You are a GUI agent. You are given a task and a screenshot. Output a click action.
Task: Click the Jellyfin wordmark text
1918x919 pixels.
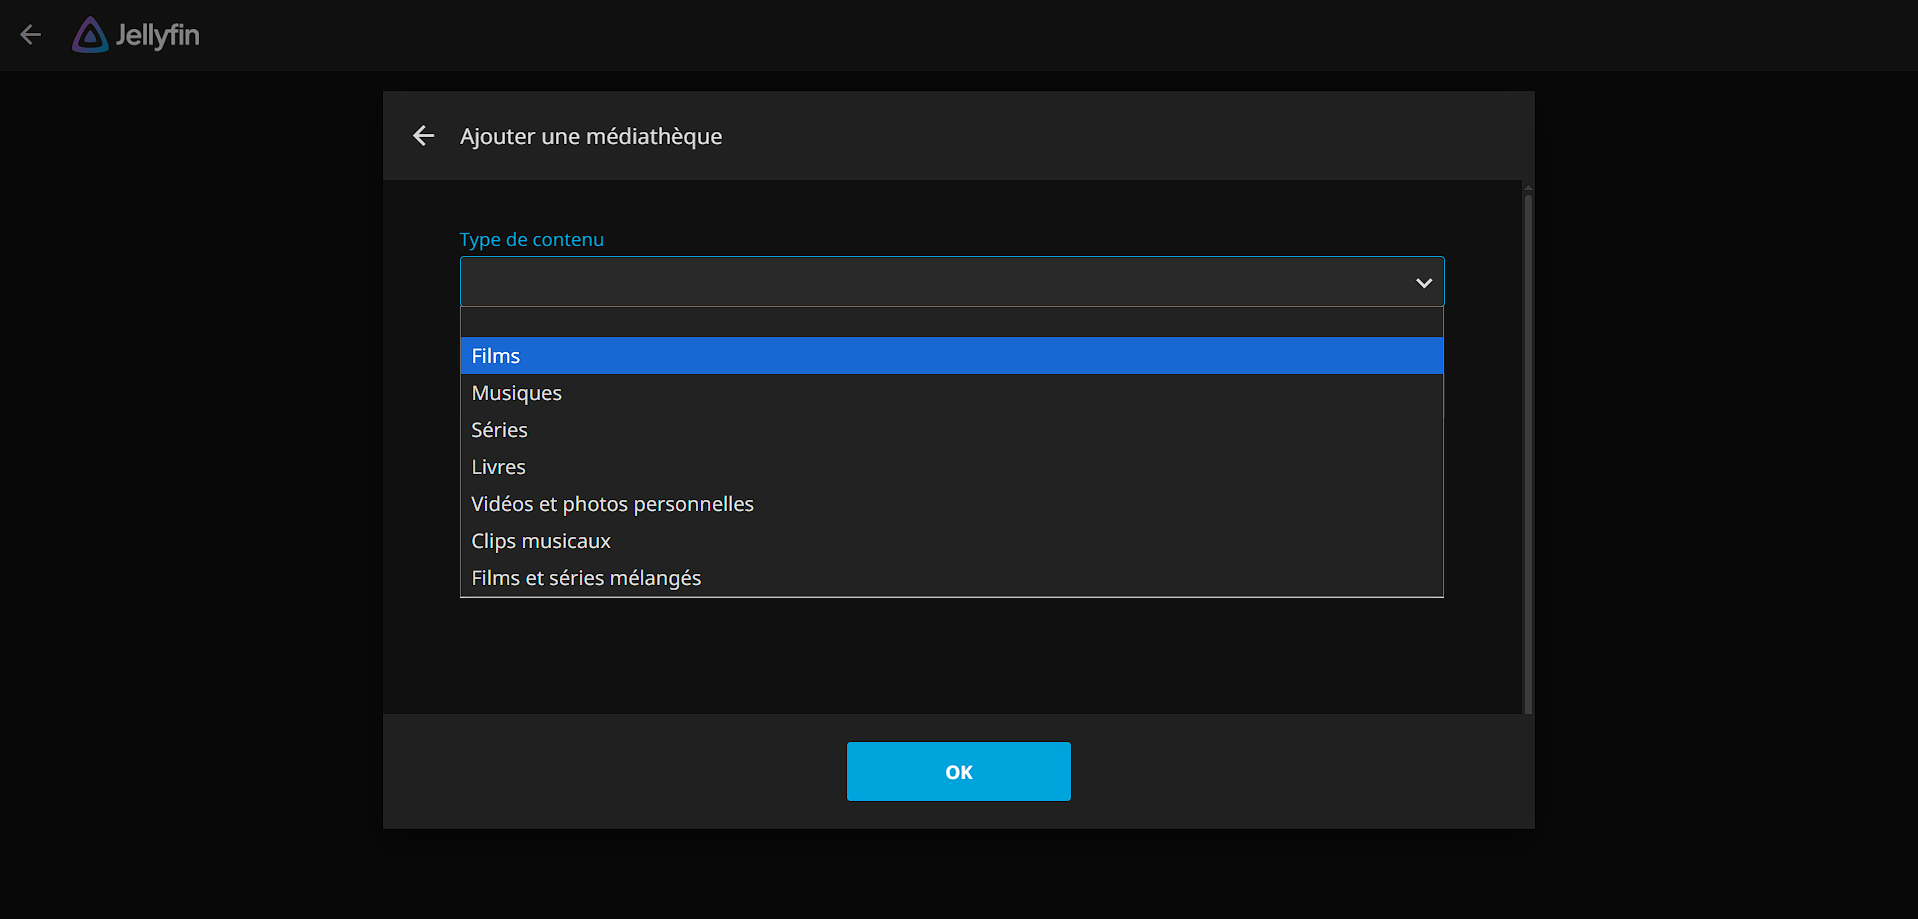[157, 36]
